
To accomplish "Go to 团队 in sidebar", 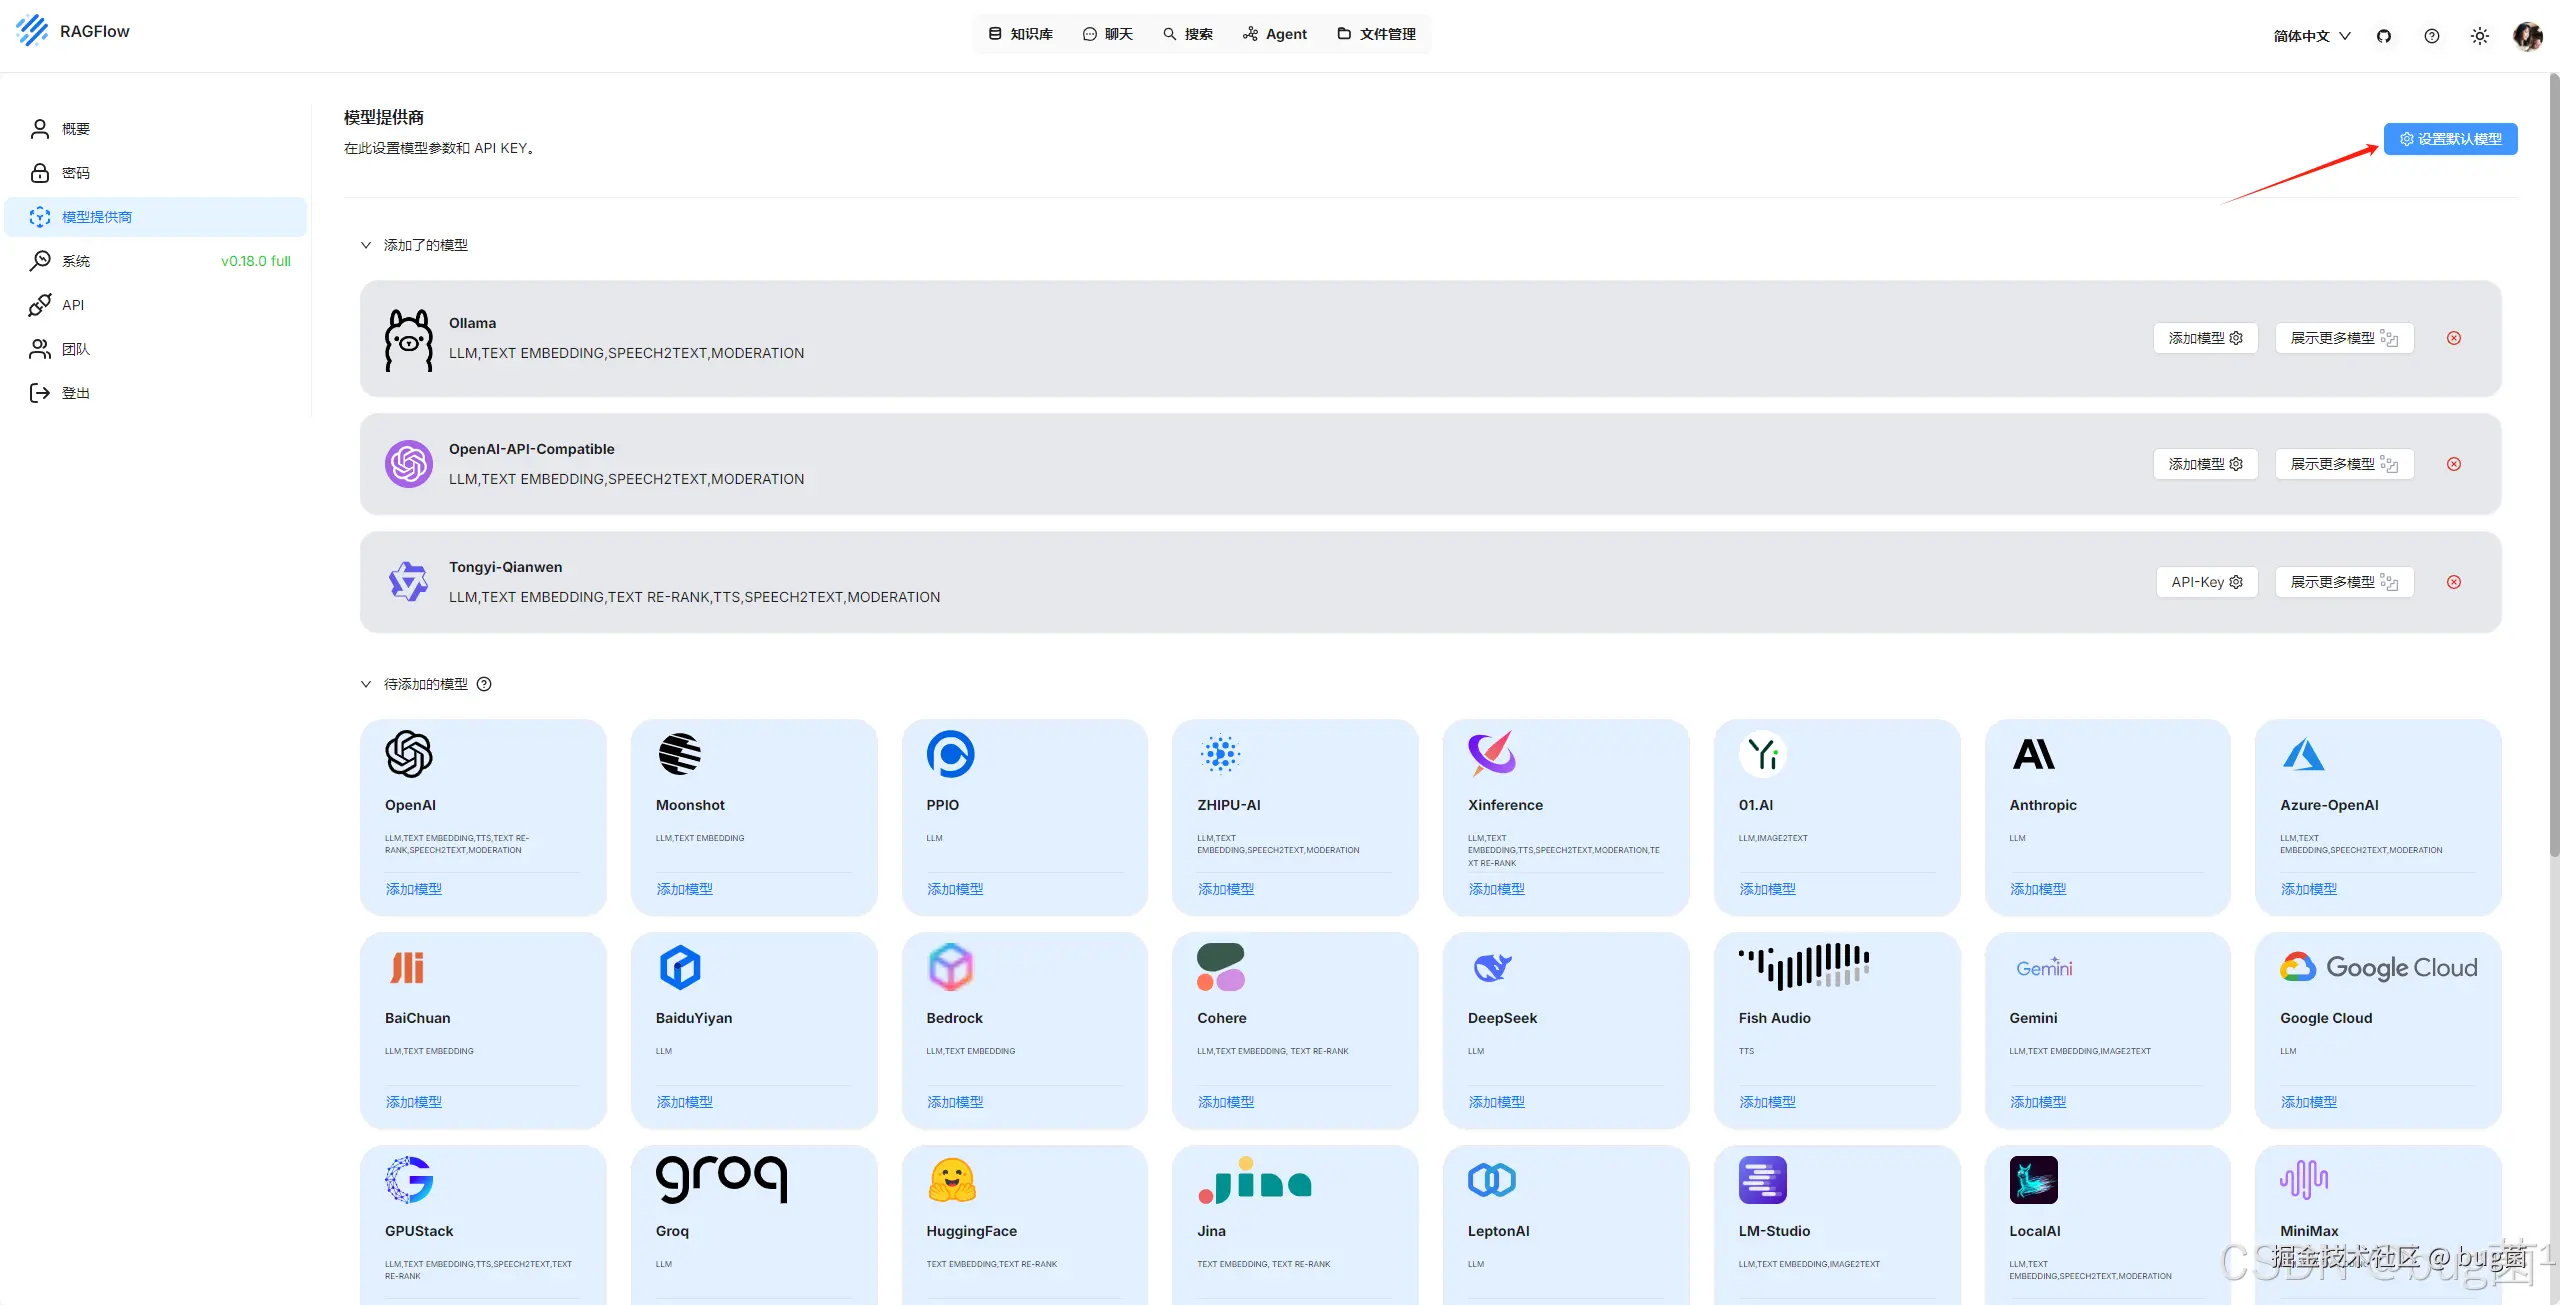I will click(x=76, y=349).
